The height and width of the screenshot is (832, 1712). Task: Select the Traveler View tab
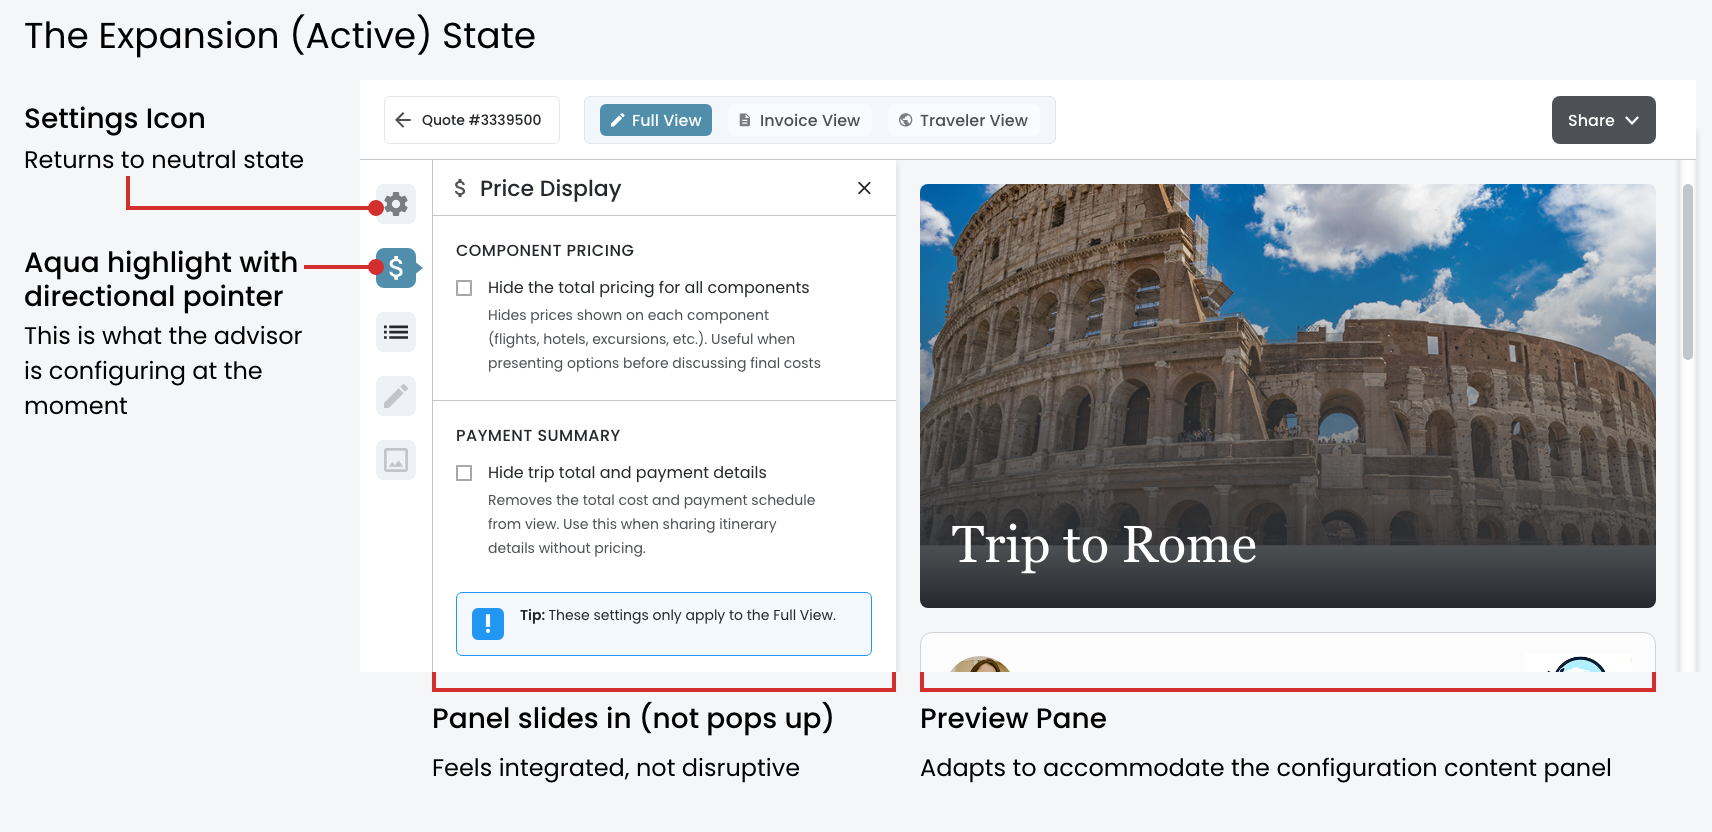(x=963, y=120)
